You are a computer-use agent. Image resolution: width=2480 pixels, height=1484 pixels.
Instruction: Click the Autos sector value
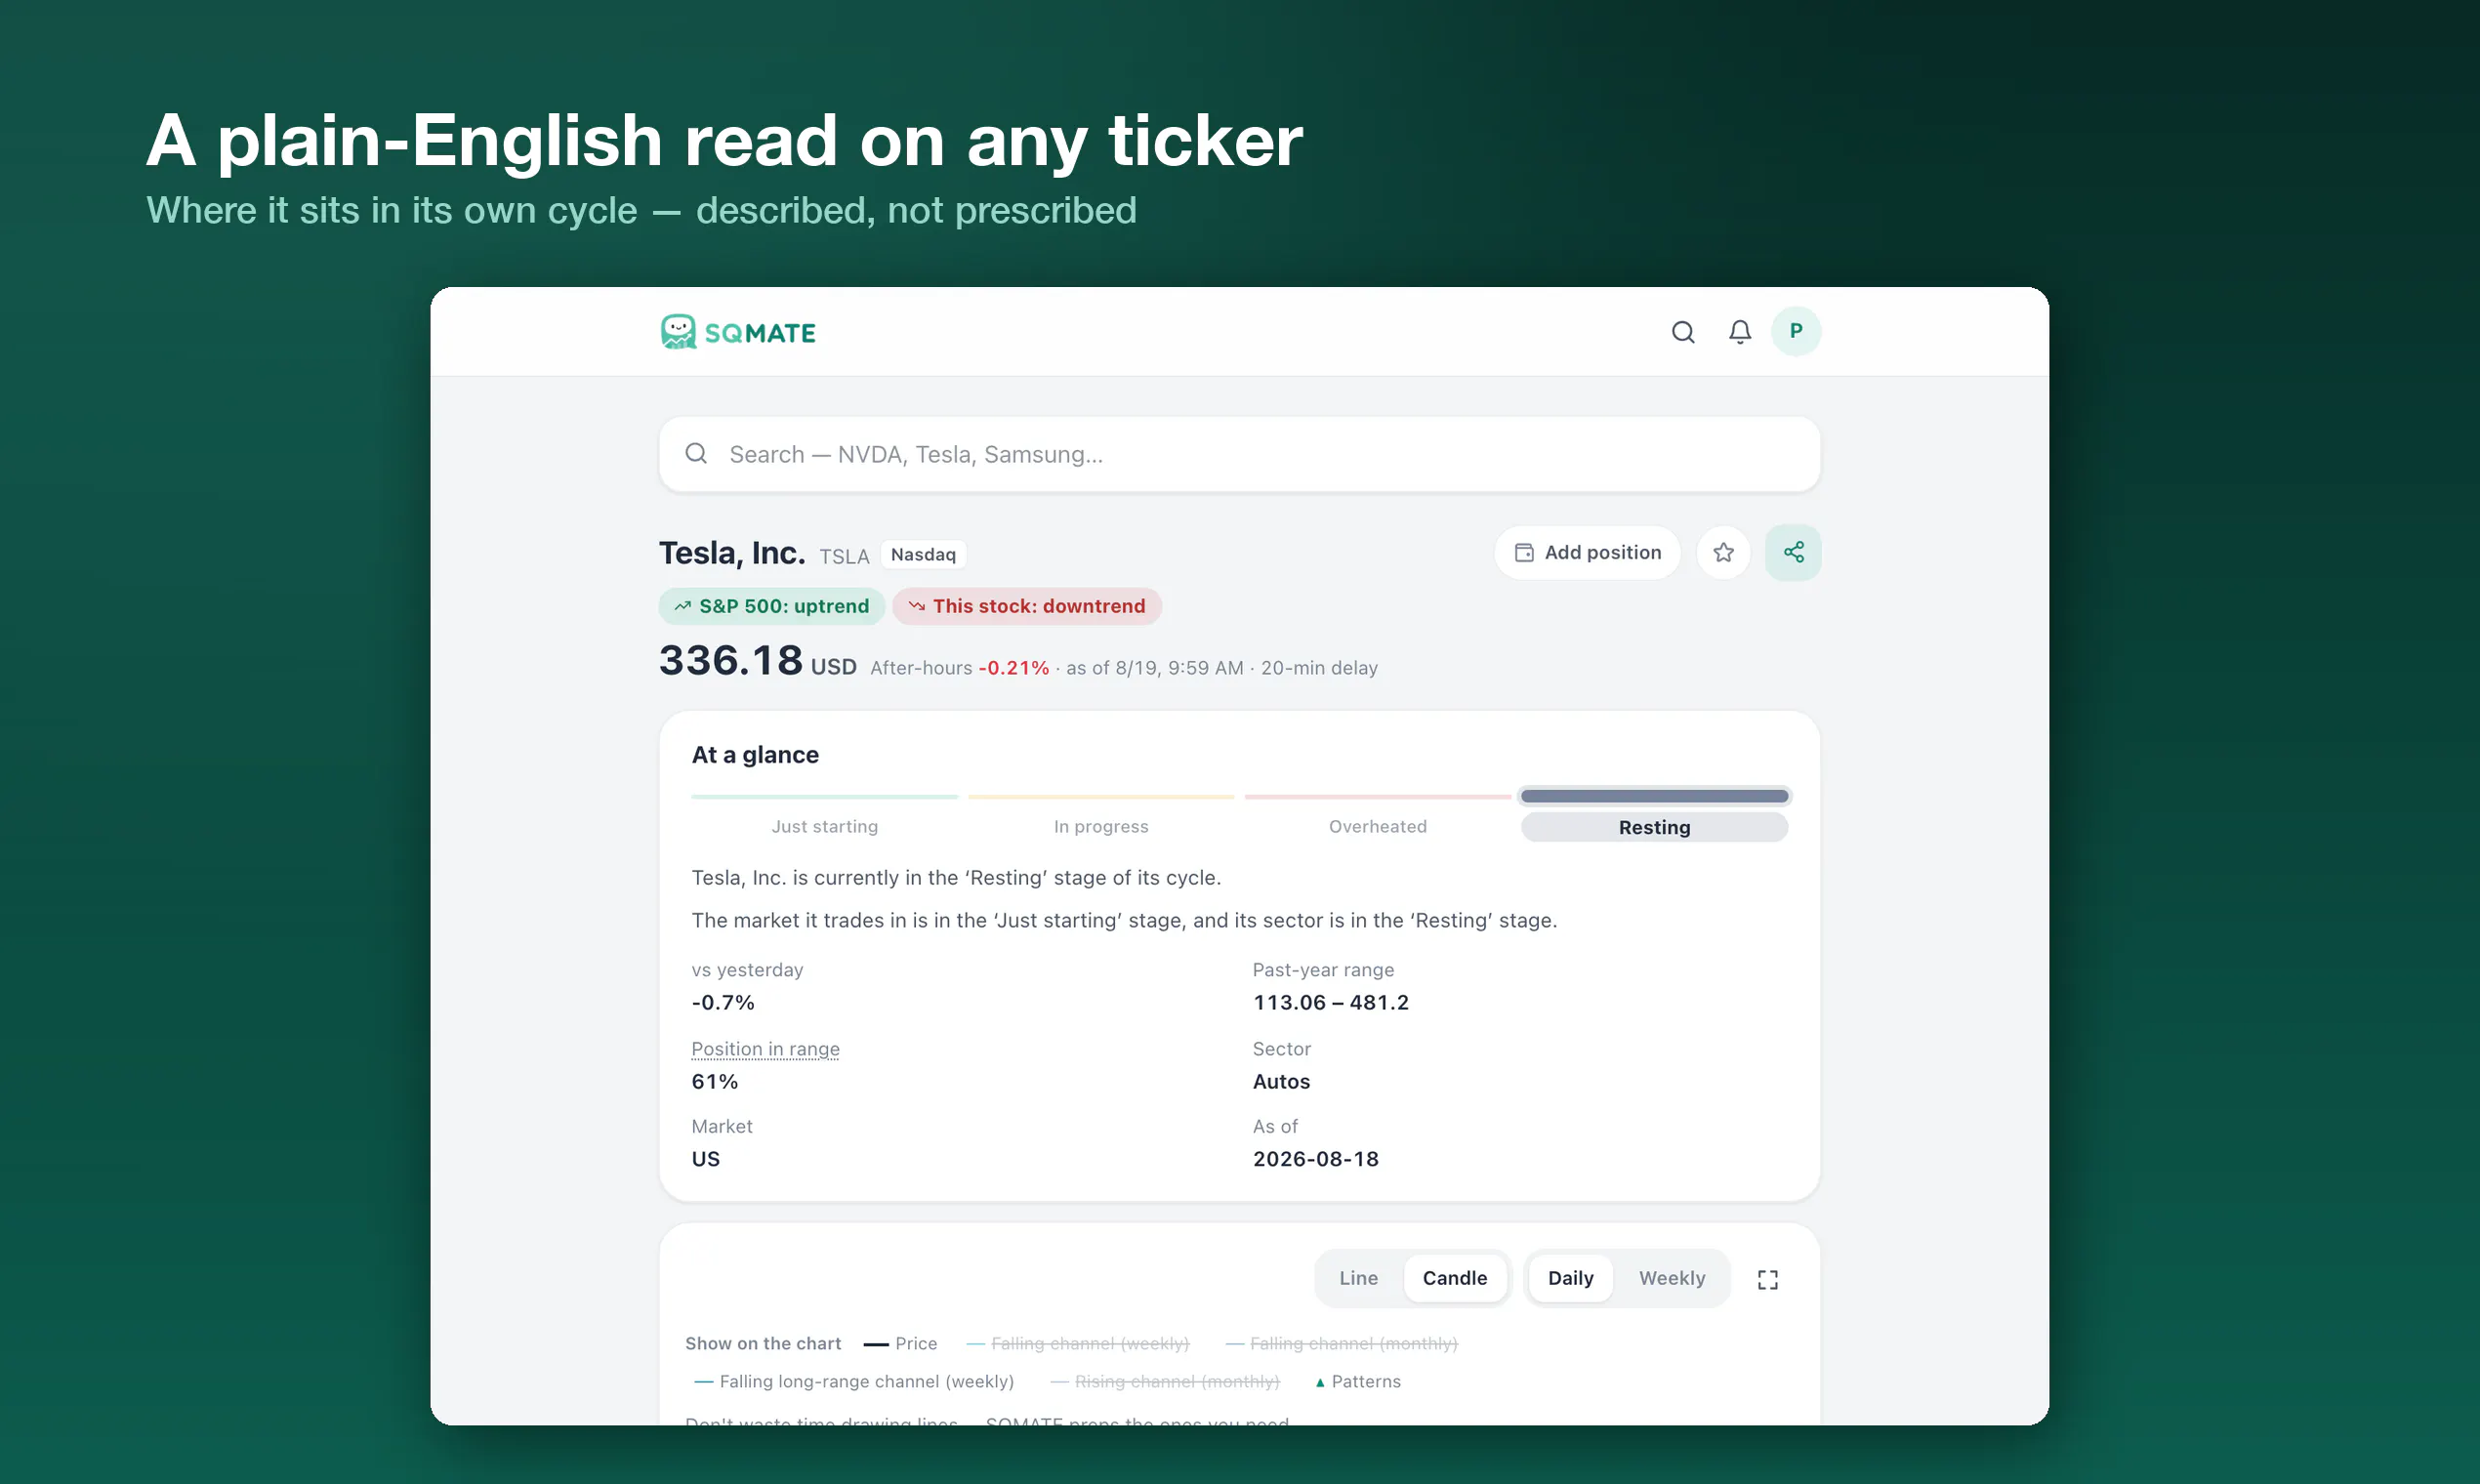tap(1281, 1081)
